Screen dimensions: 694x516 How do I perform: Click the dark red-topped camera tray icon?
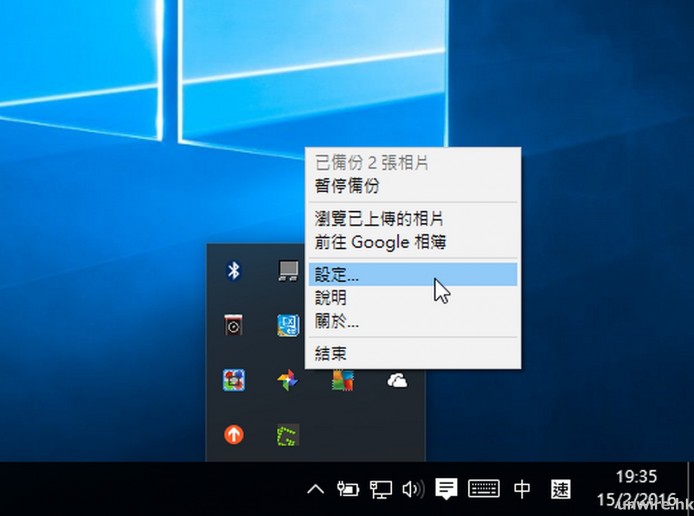coord(233,325)
